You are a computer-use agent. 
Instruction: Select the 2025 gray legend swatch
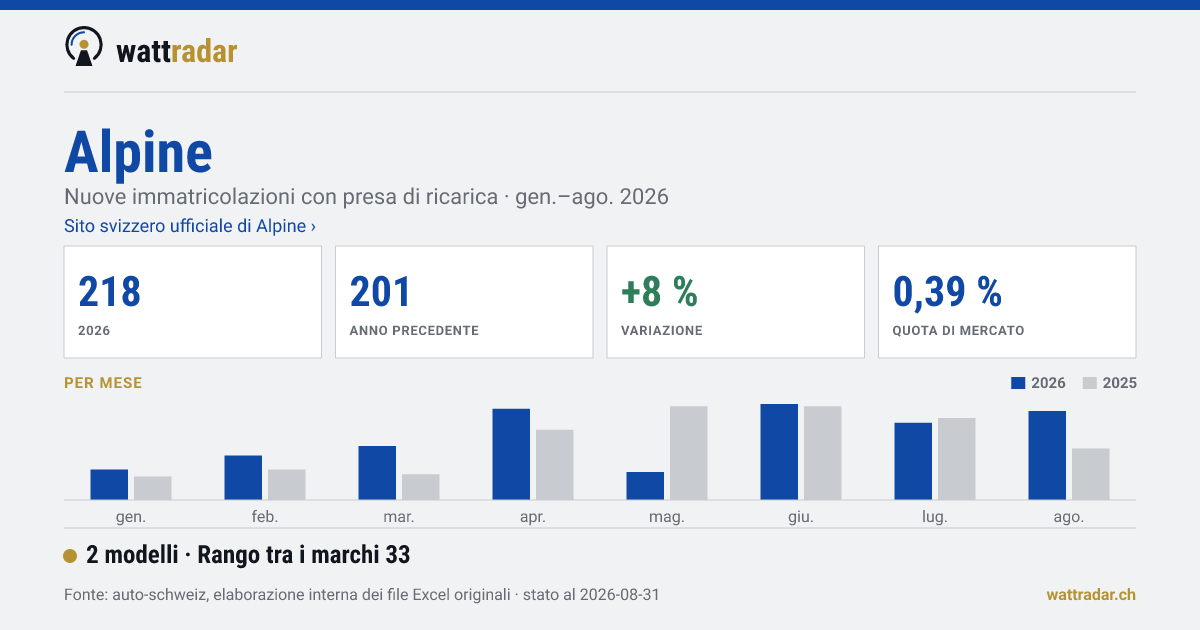click(1091, 383)
